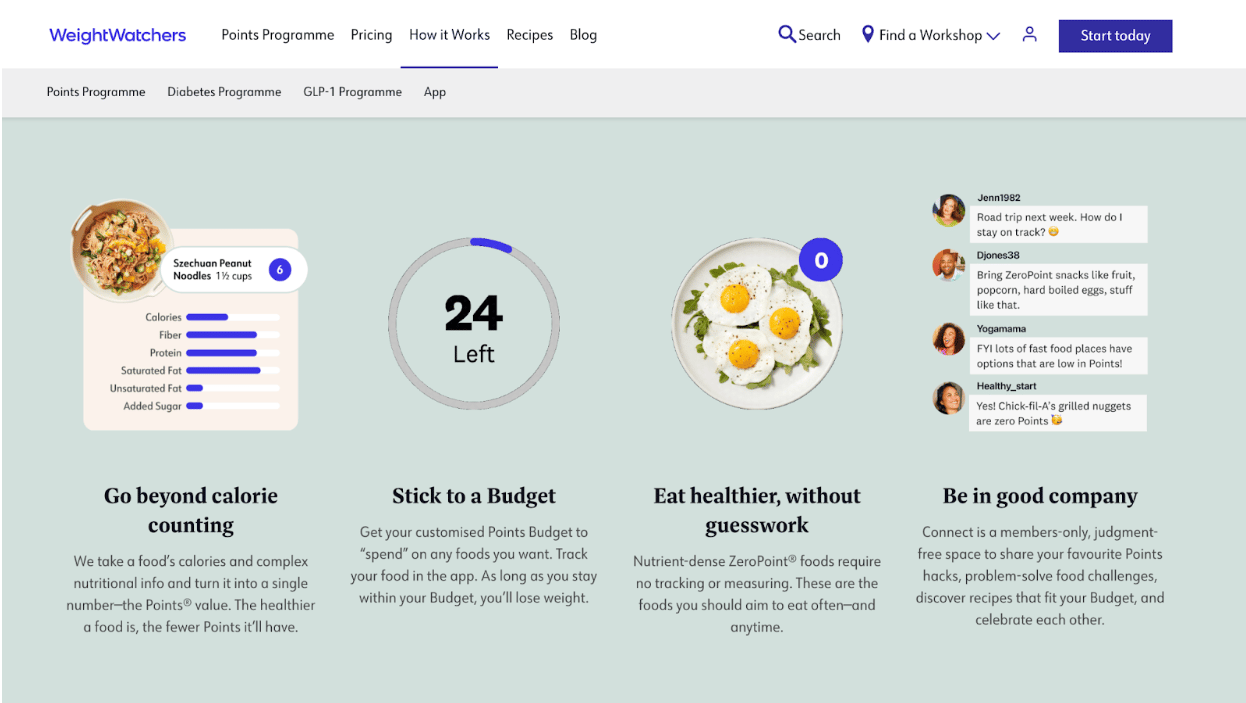Screen dimensions: 1246x703
Task: Click the zero Points badge on eggs
Action: click(821, 260)
